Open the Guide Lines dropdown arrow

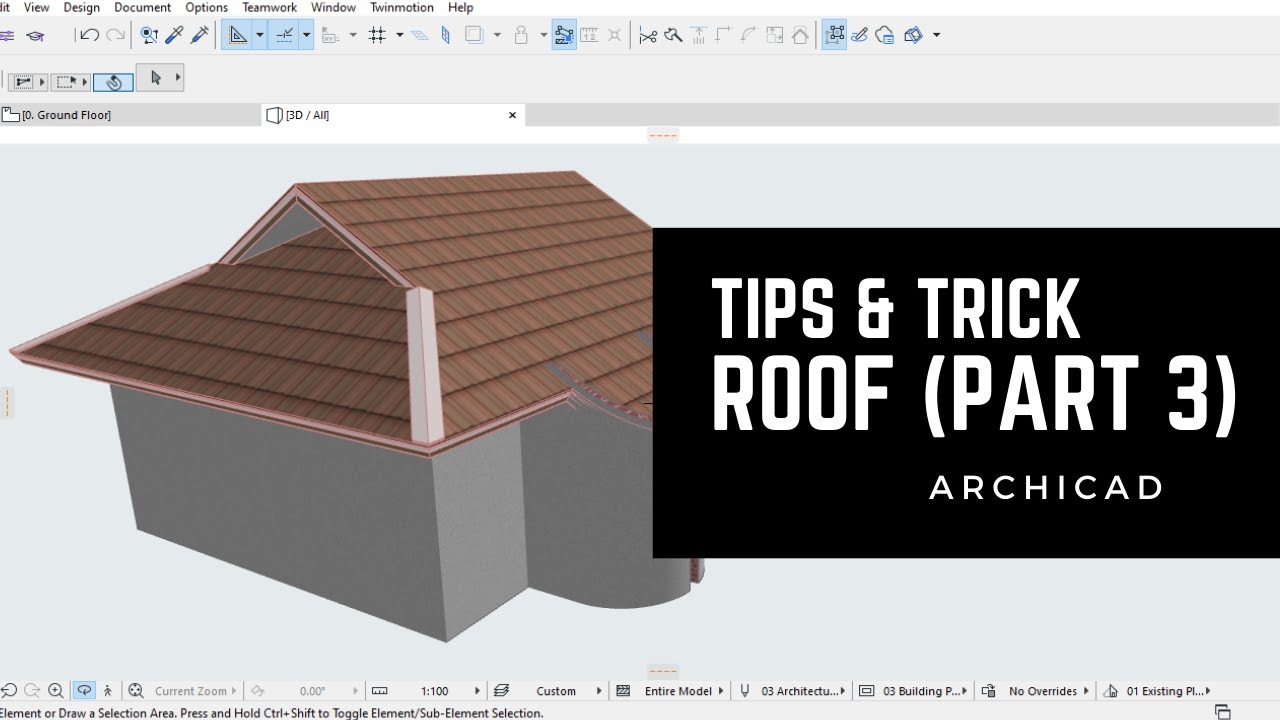259,35
